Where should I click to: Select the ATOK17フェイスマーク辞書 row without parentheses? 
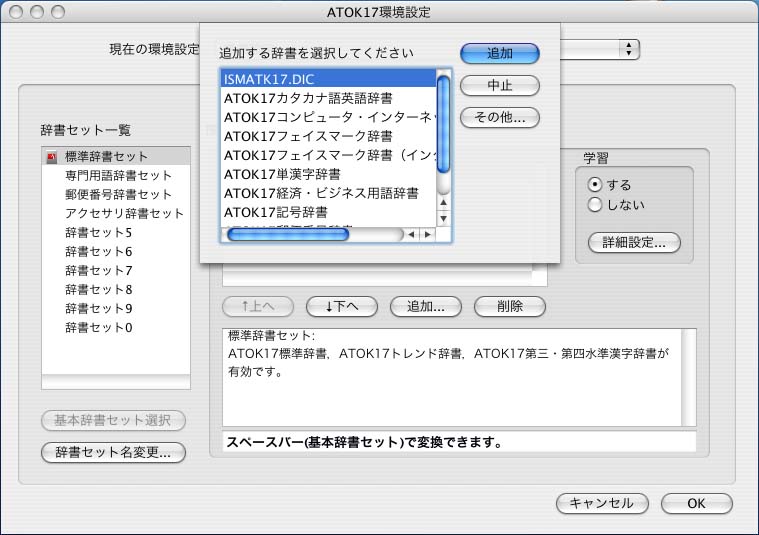tap(329, 136)
